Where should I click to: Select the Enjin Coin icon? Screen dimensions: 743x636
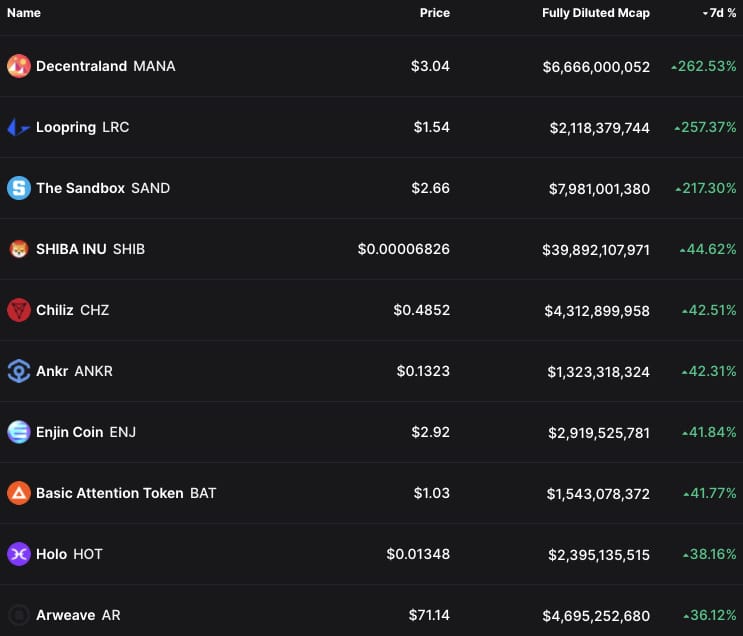click(18, 432)
